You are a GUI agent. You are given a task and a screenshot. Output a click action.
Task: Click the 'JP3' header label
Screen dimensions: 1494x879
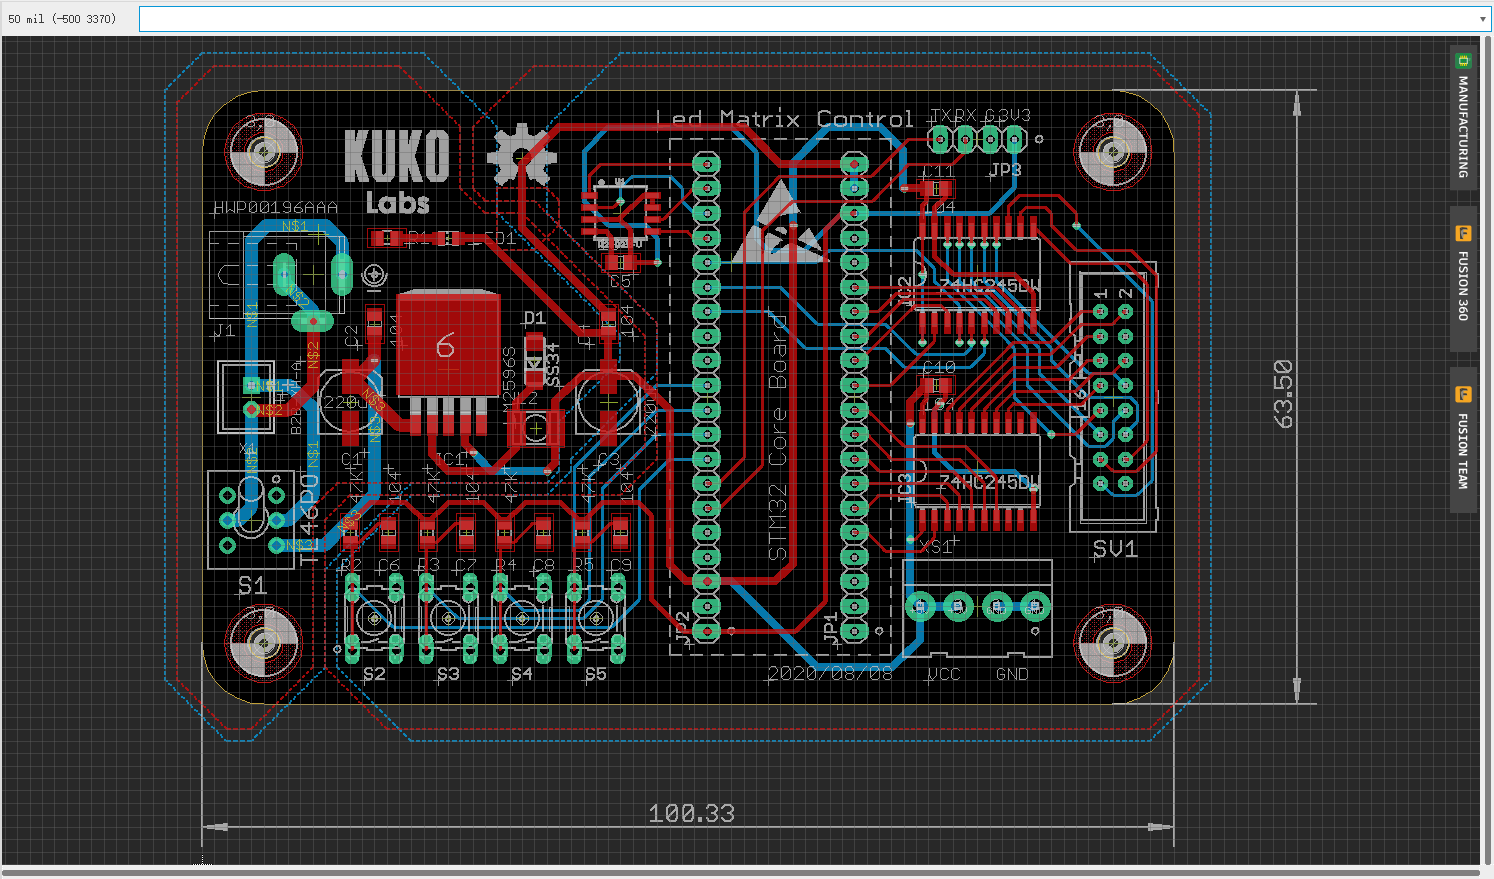1004,170
